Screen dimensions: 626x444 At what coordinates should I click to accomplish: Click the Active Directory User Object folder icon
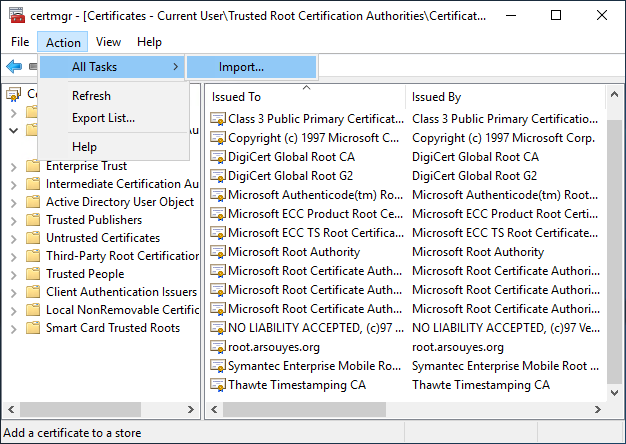tap(33, 202)
